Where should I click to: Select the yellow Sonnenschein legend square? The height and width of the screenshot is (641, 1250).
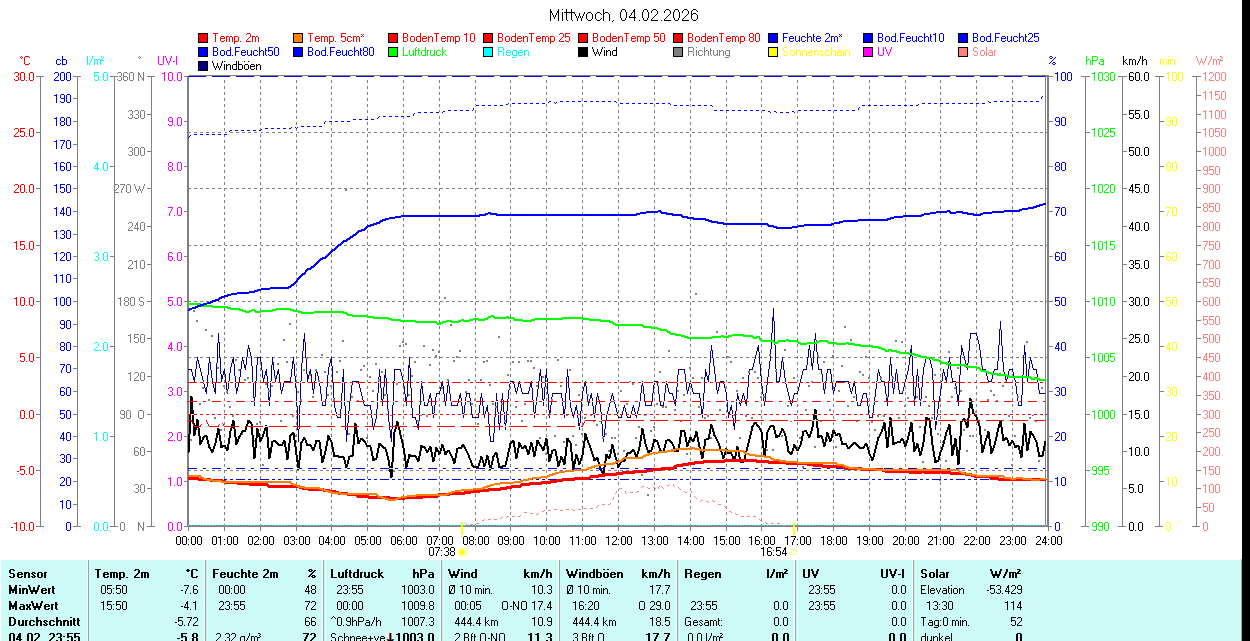coord(774,52)
